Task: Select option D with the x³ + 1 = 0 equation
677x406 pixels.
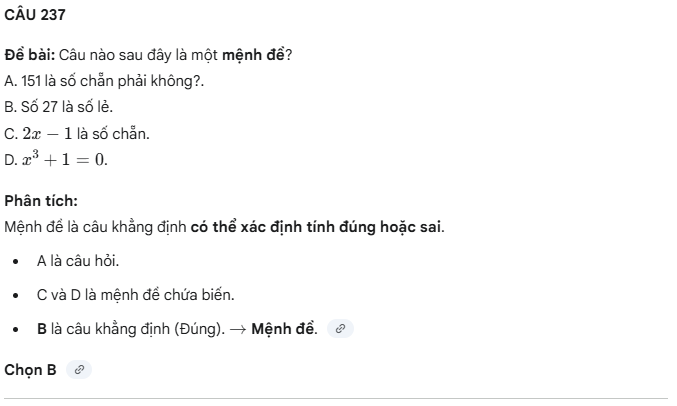Action: point(56,159)
